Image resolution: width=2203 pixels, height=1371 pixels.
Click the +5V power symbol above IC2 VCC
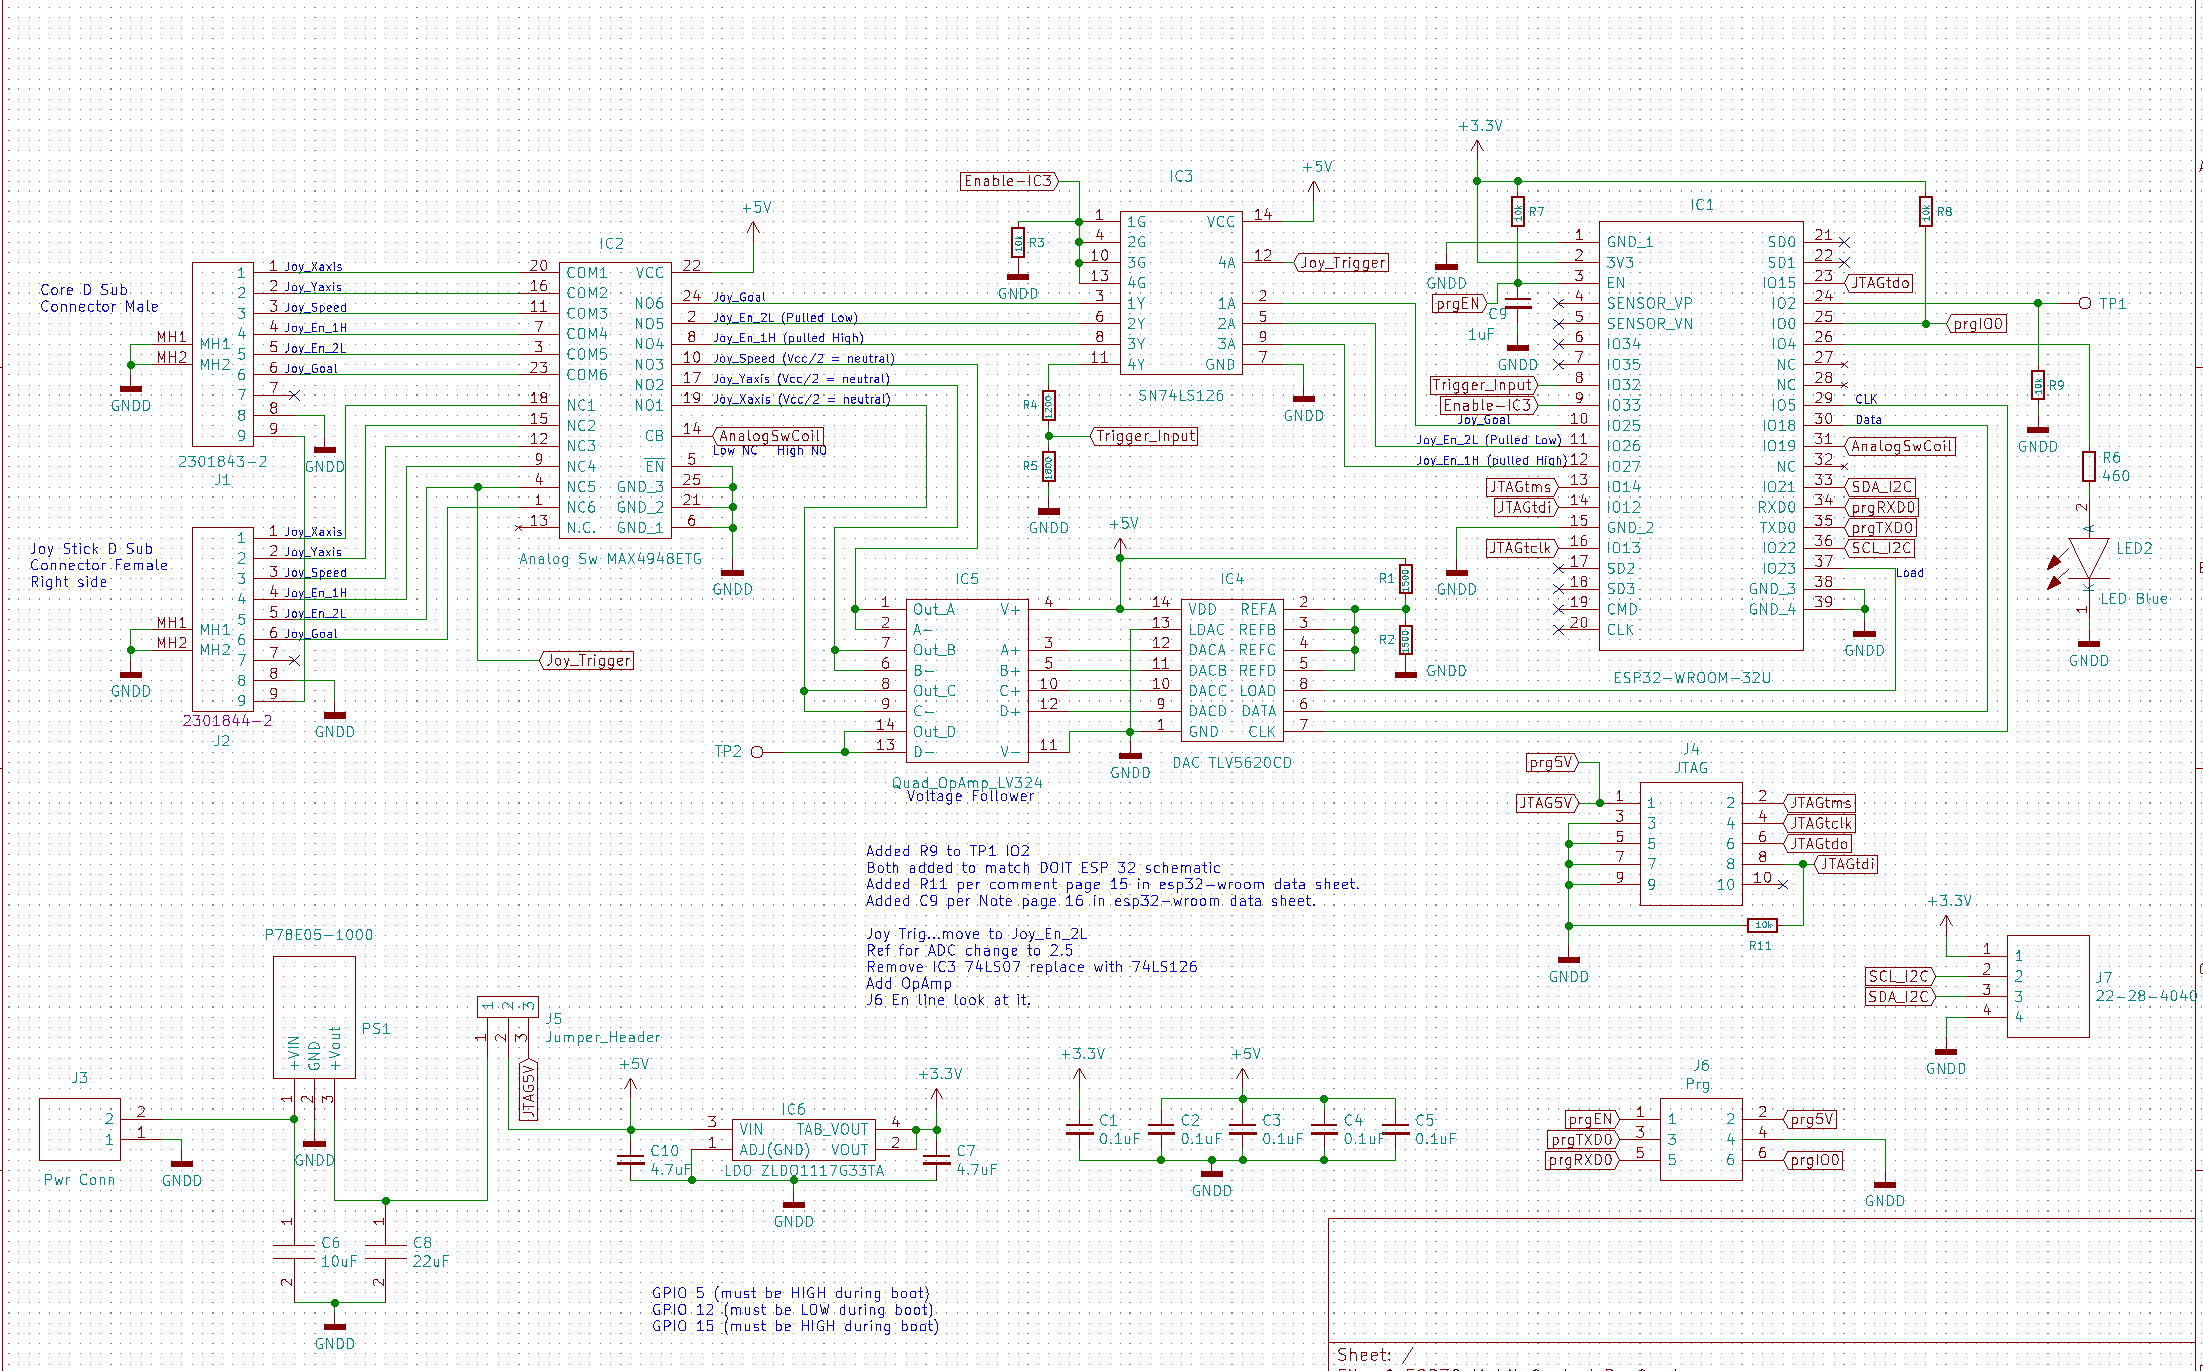[756, 220]
